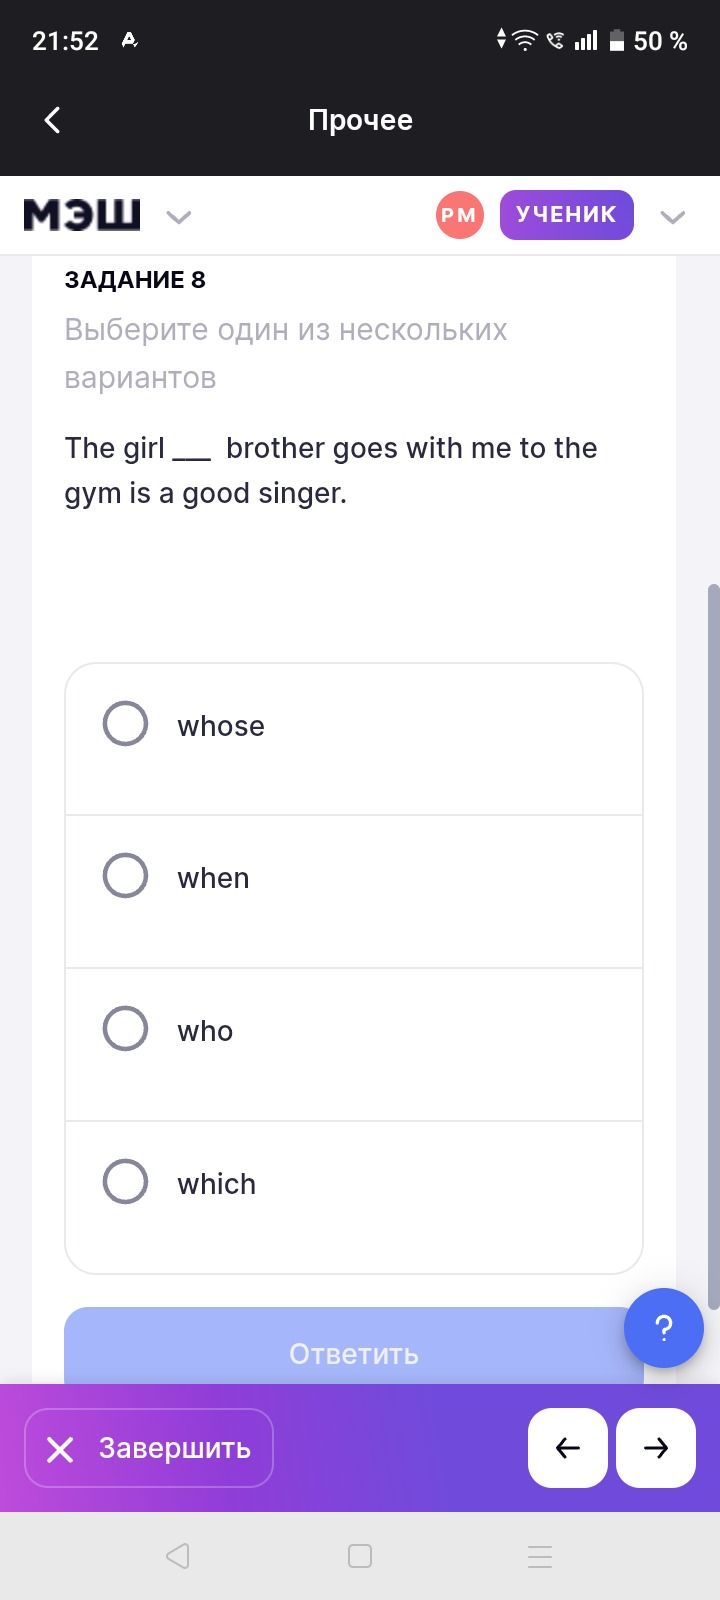Select the 'when' answer option

coord(354,892)
